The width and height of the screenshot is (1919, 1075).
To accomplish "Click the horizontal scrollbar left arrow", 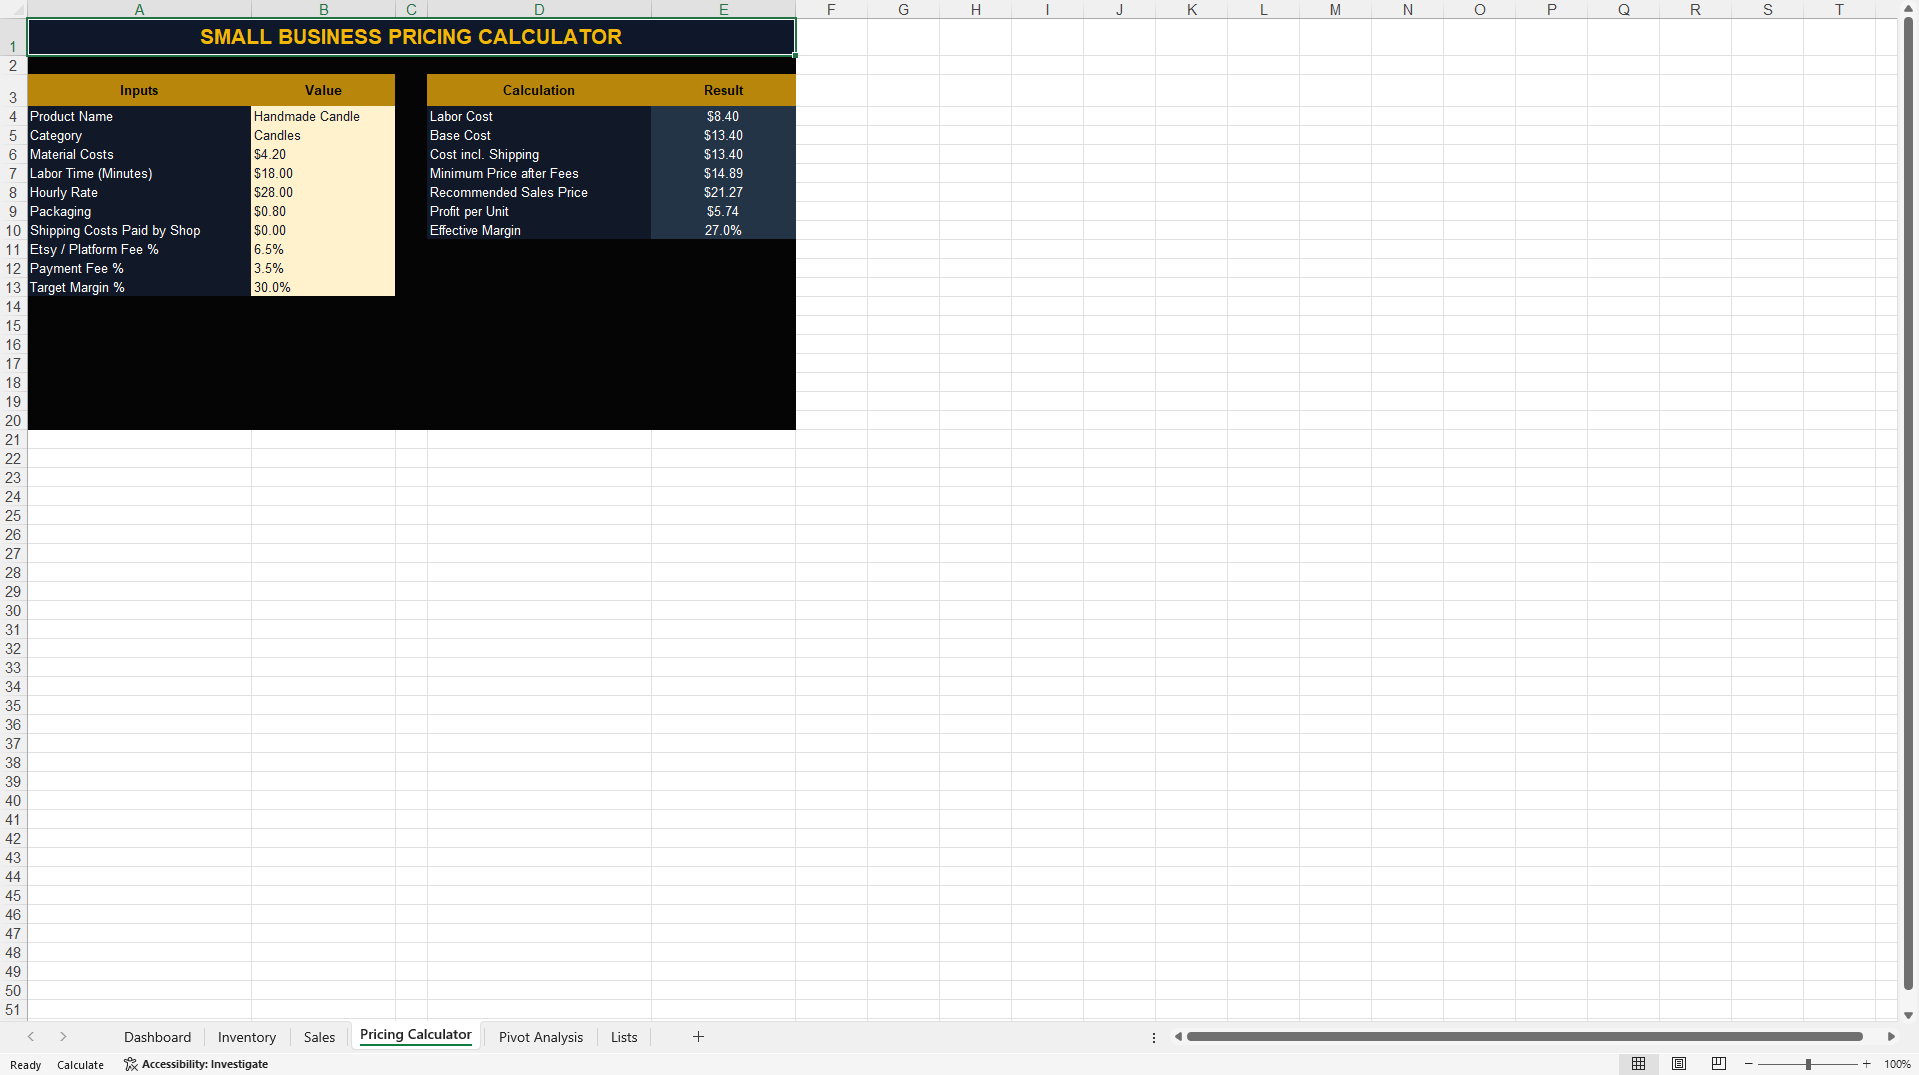I will coord(1178,1037).
